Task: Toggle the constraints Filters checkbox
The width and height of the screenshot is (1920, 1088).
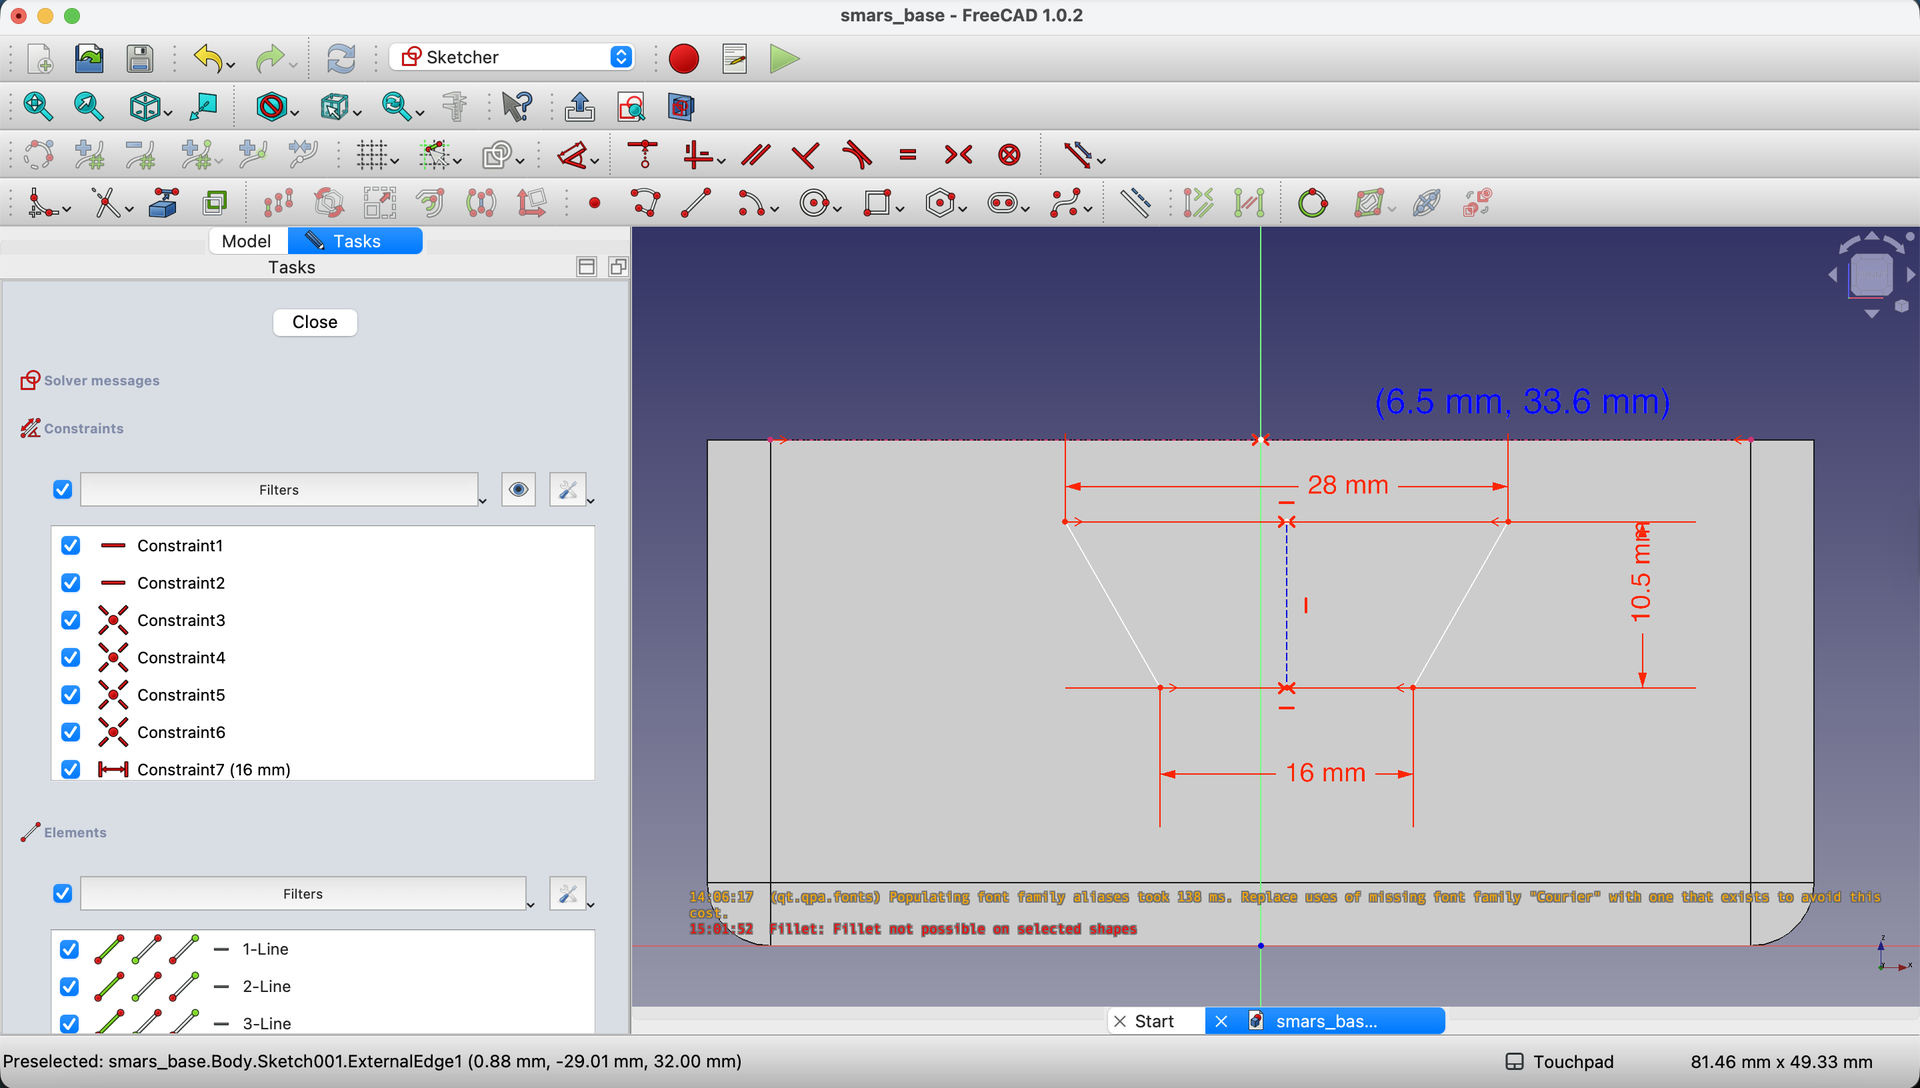Action: (62, 490)
